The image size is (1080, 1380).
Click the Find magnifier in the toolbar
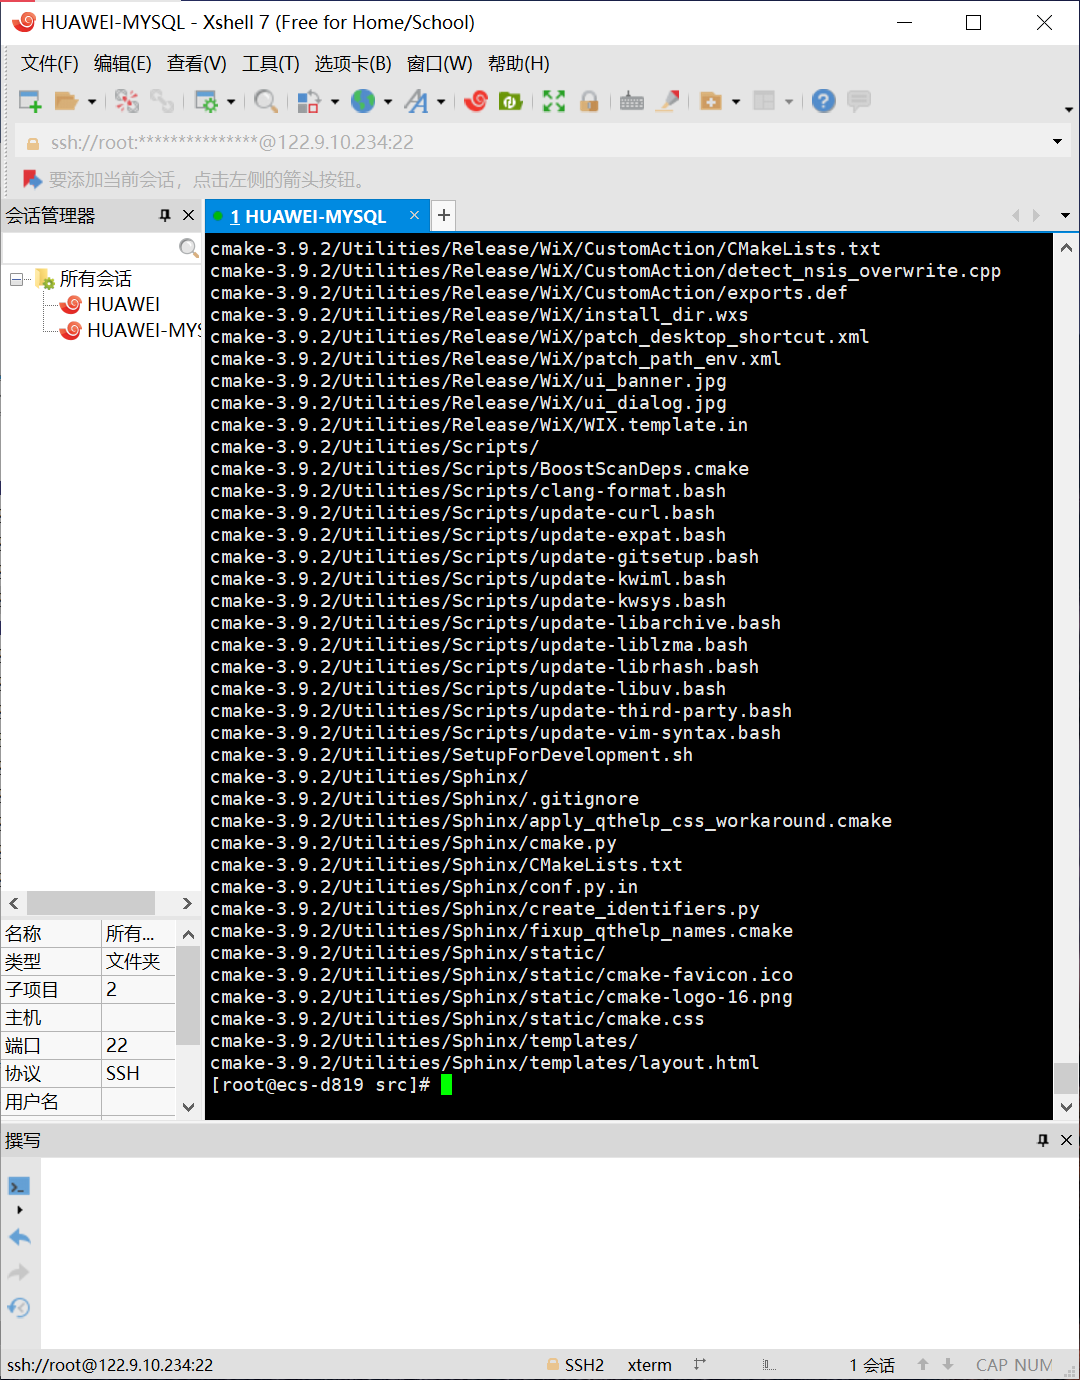pyautogui.click(x=266, y=101)
